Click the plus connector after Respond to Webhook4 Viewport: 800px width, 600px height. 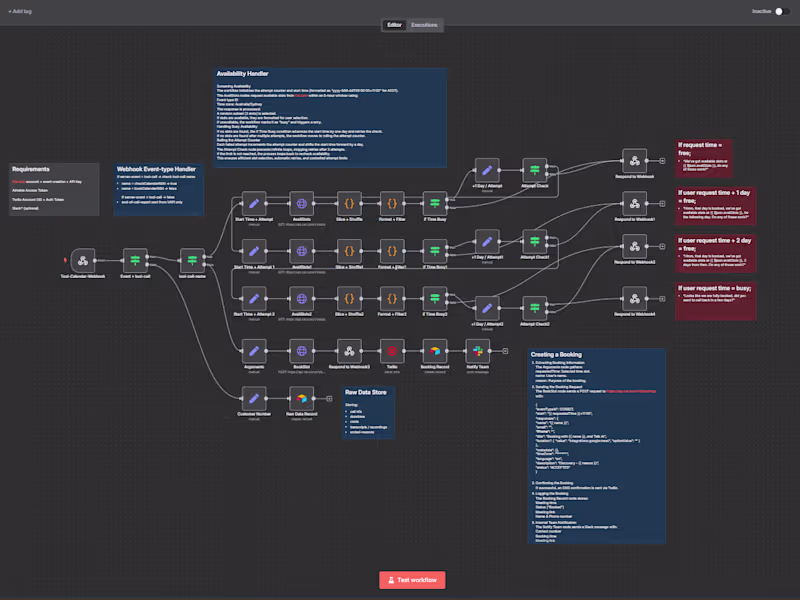661,297
